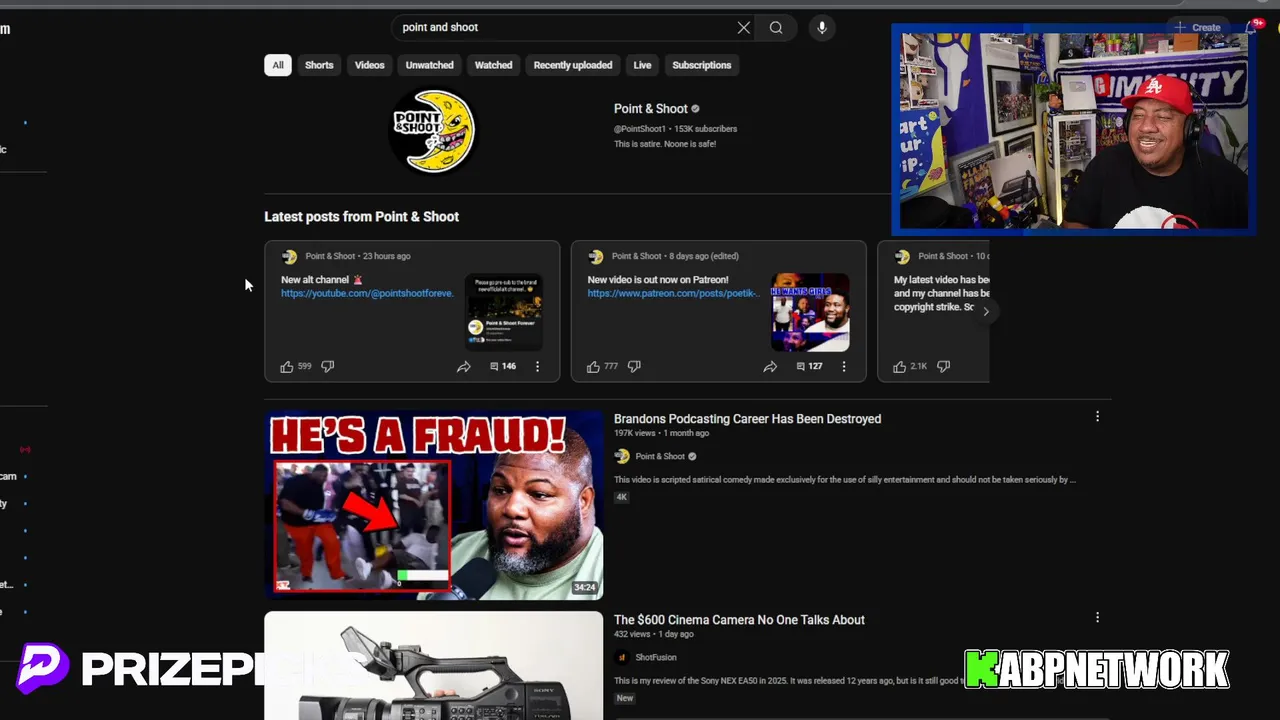Click the New badge under camera video
Image resolution: width=1280 pixels, height=720 pixels.
pos(625,698)
